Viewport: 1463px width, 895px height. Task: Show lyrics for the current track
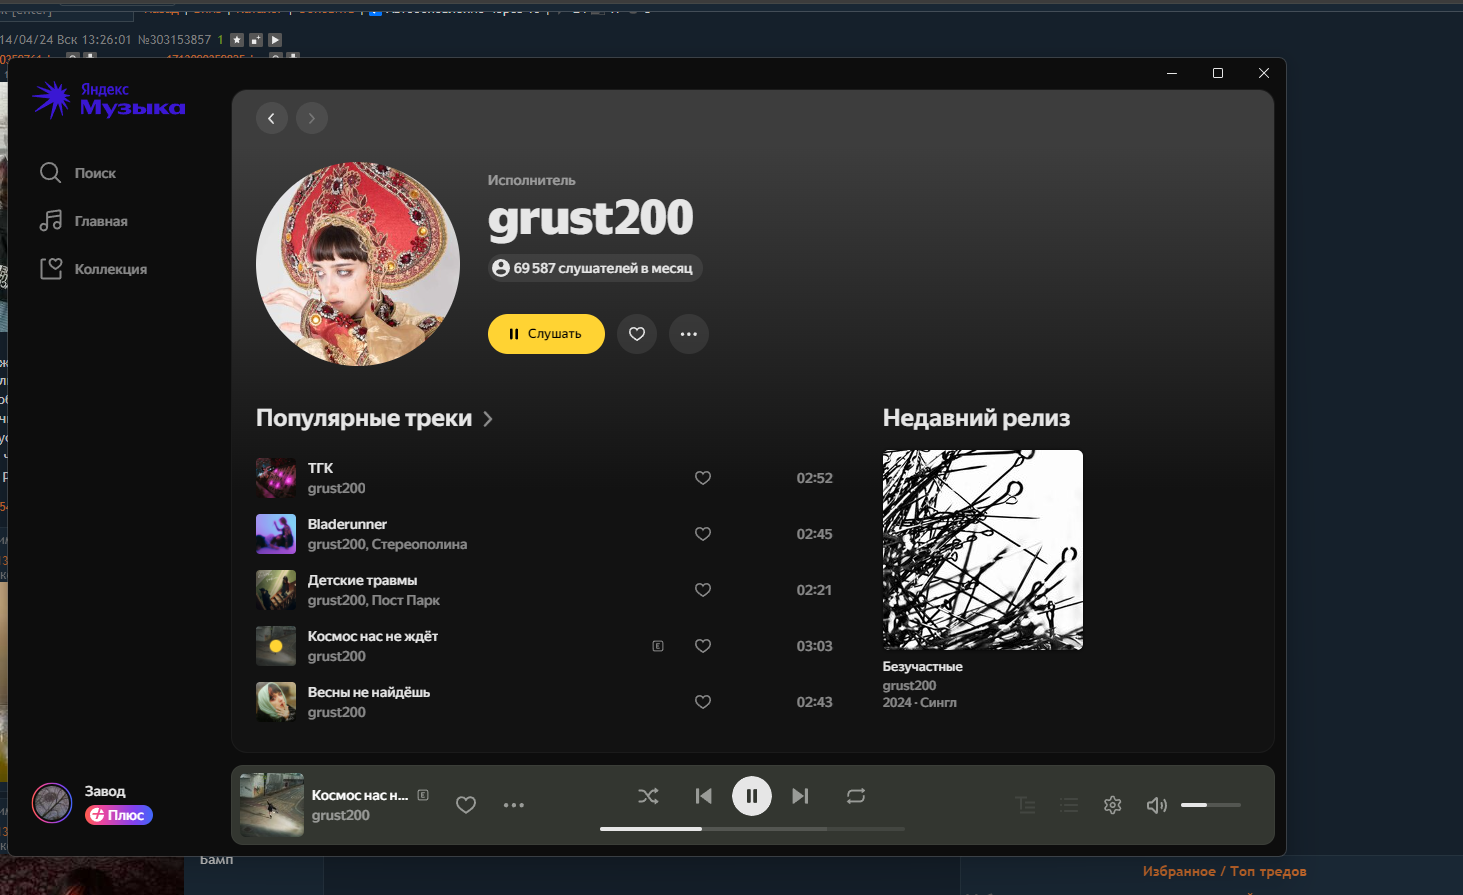tap(1025, 805)
